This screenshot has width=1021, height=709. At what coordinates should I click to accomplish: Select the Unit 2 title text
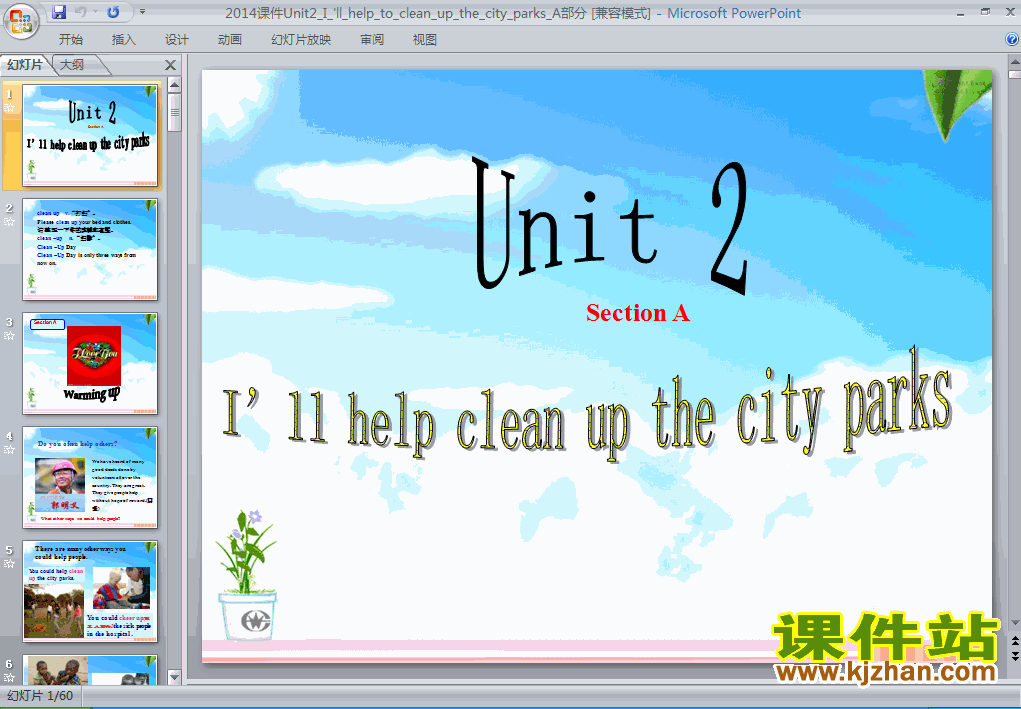(611, 225)
